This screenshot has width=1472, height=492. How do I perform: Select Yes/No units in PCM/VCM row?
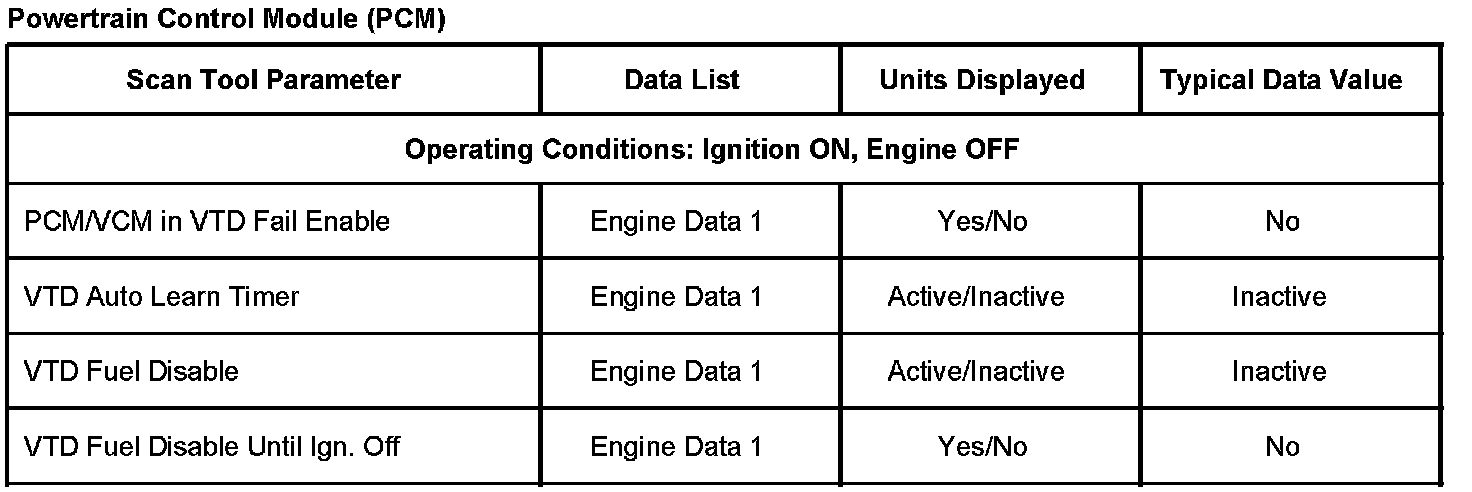(x=982, y=221)
